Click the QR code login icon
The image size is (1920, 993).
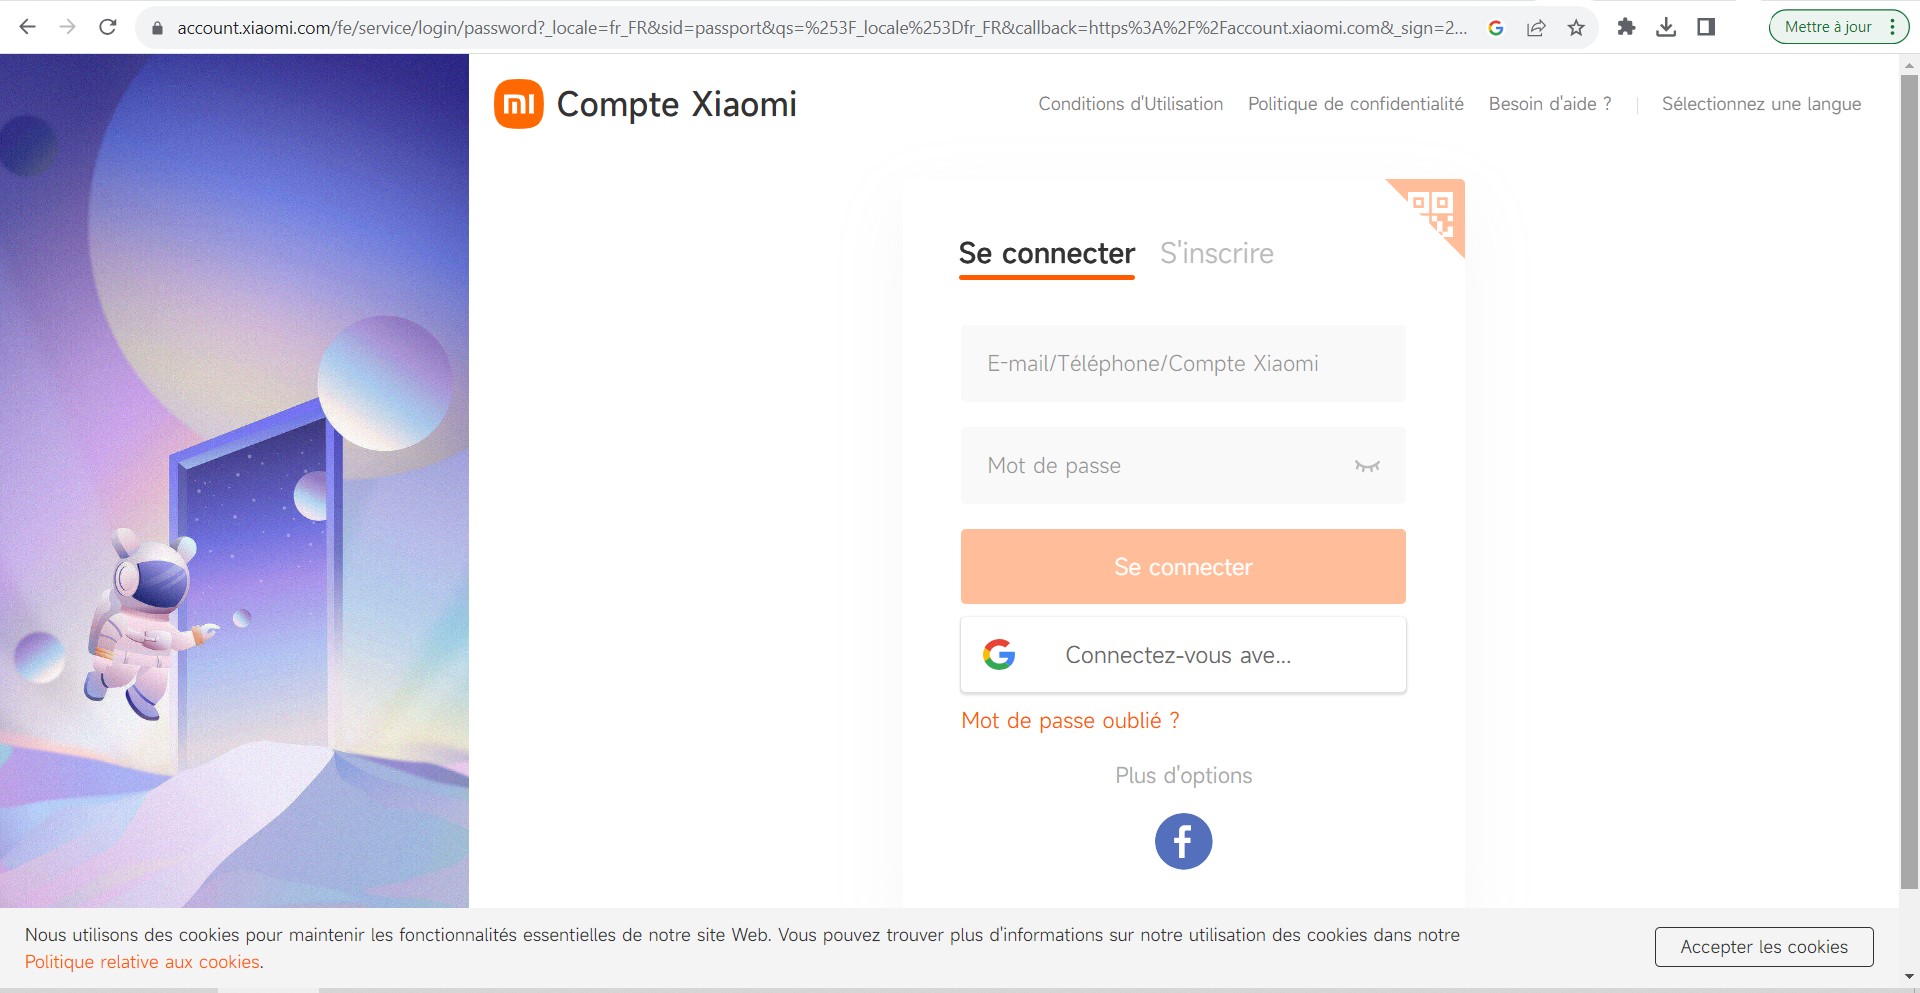[x=1436, y=210]
